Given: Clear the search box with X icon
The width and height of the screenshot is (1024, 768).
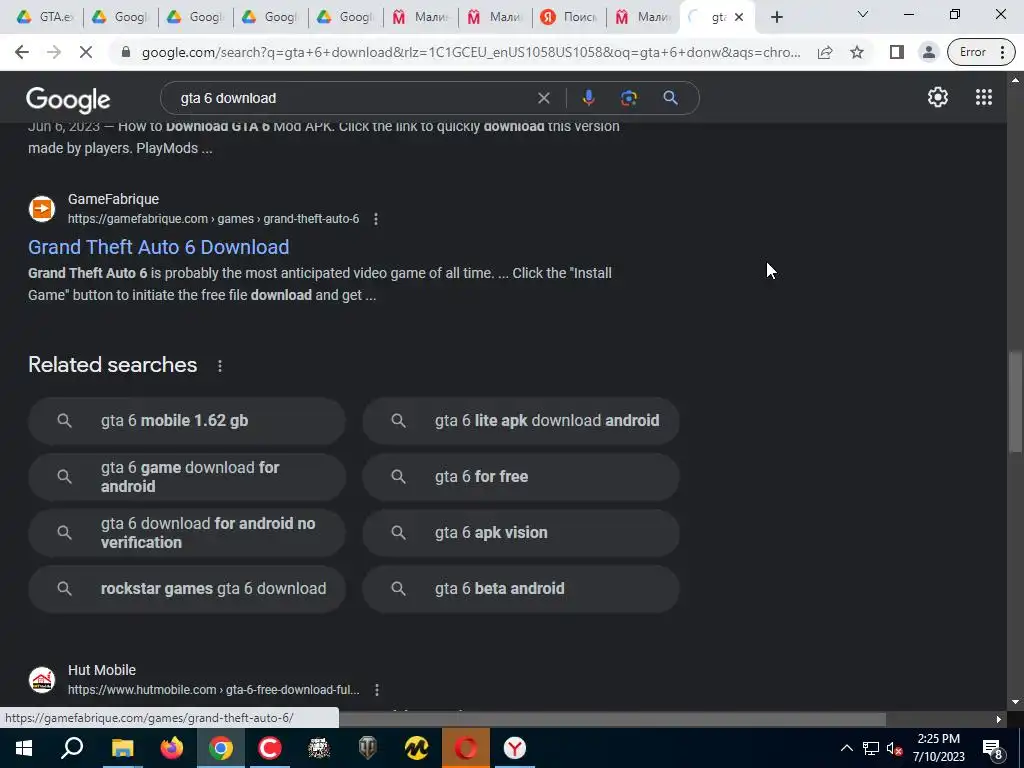Looking at the screenshot, I should tap(543, 98).
